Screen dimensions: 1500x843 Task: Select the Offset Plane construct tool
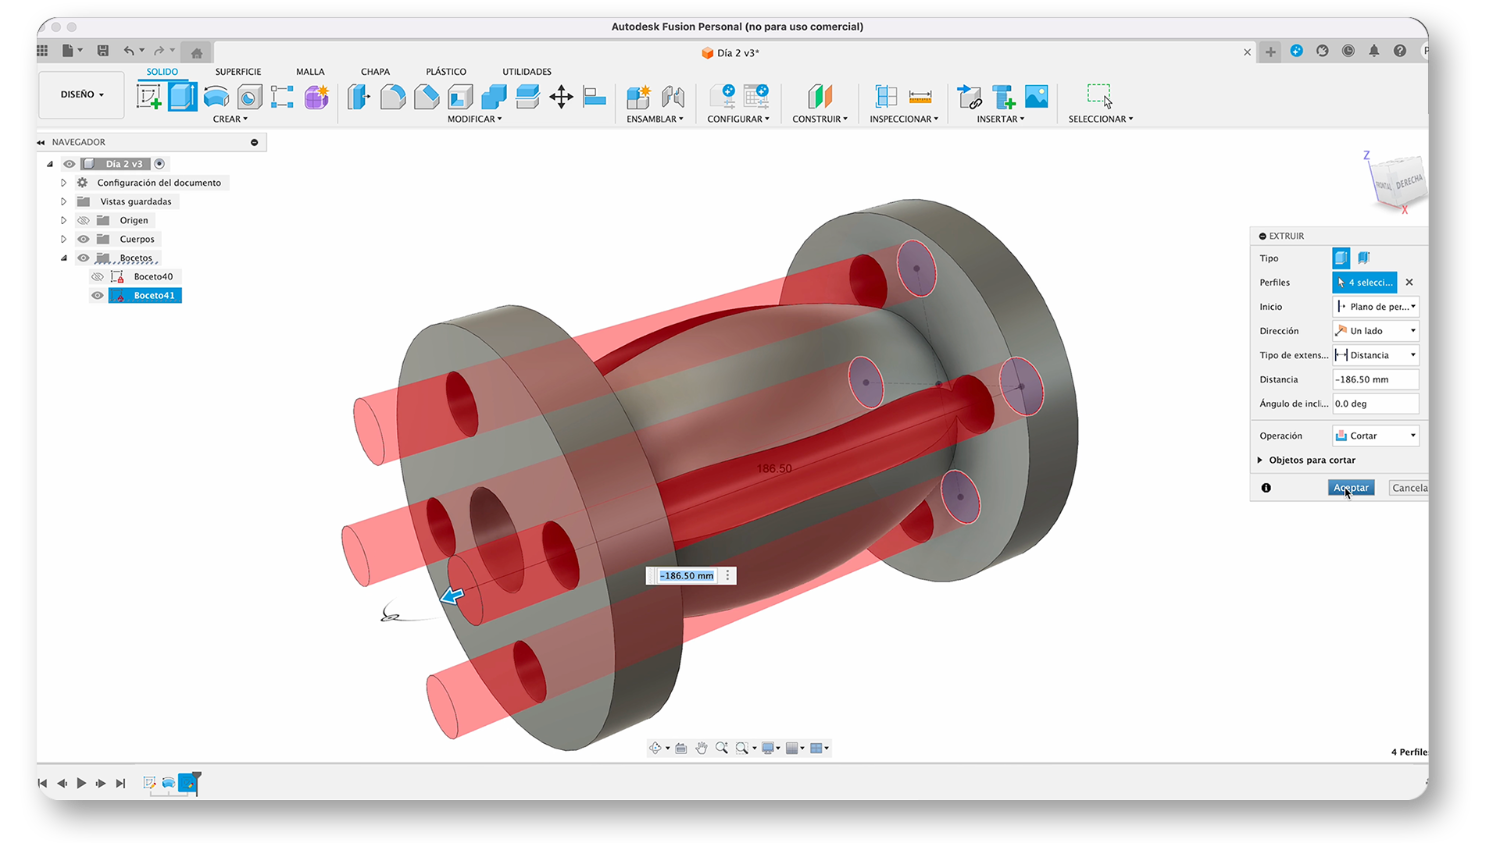[820, 96]
